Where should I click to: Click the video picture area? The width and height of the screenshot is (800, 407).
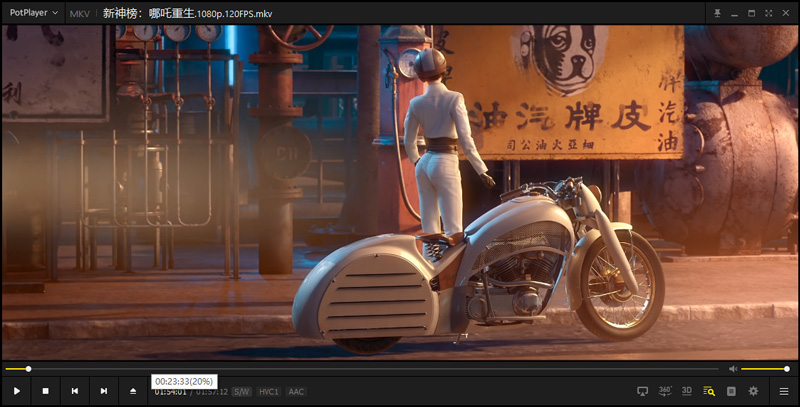400,192
